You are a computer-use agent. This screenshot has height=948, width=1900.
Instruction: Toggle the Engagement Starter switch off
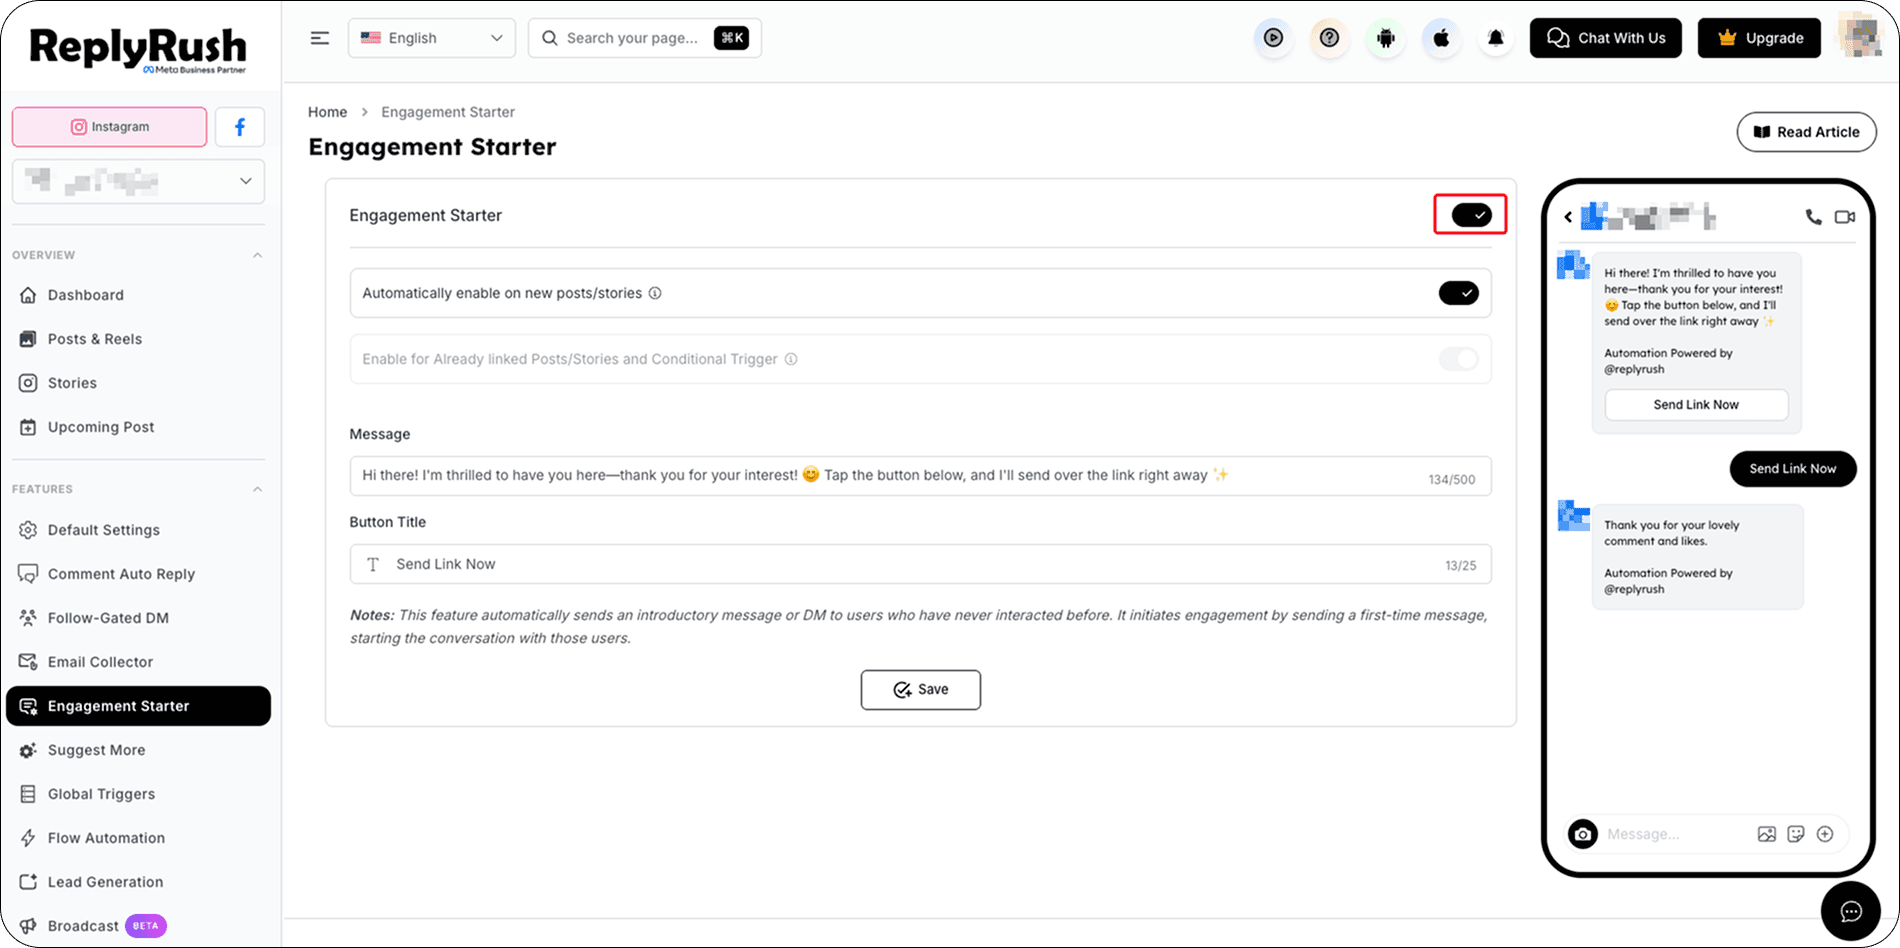(1471, 215)
